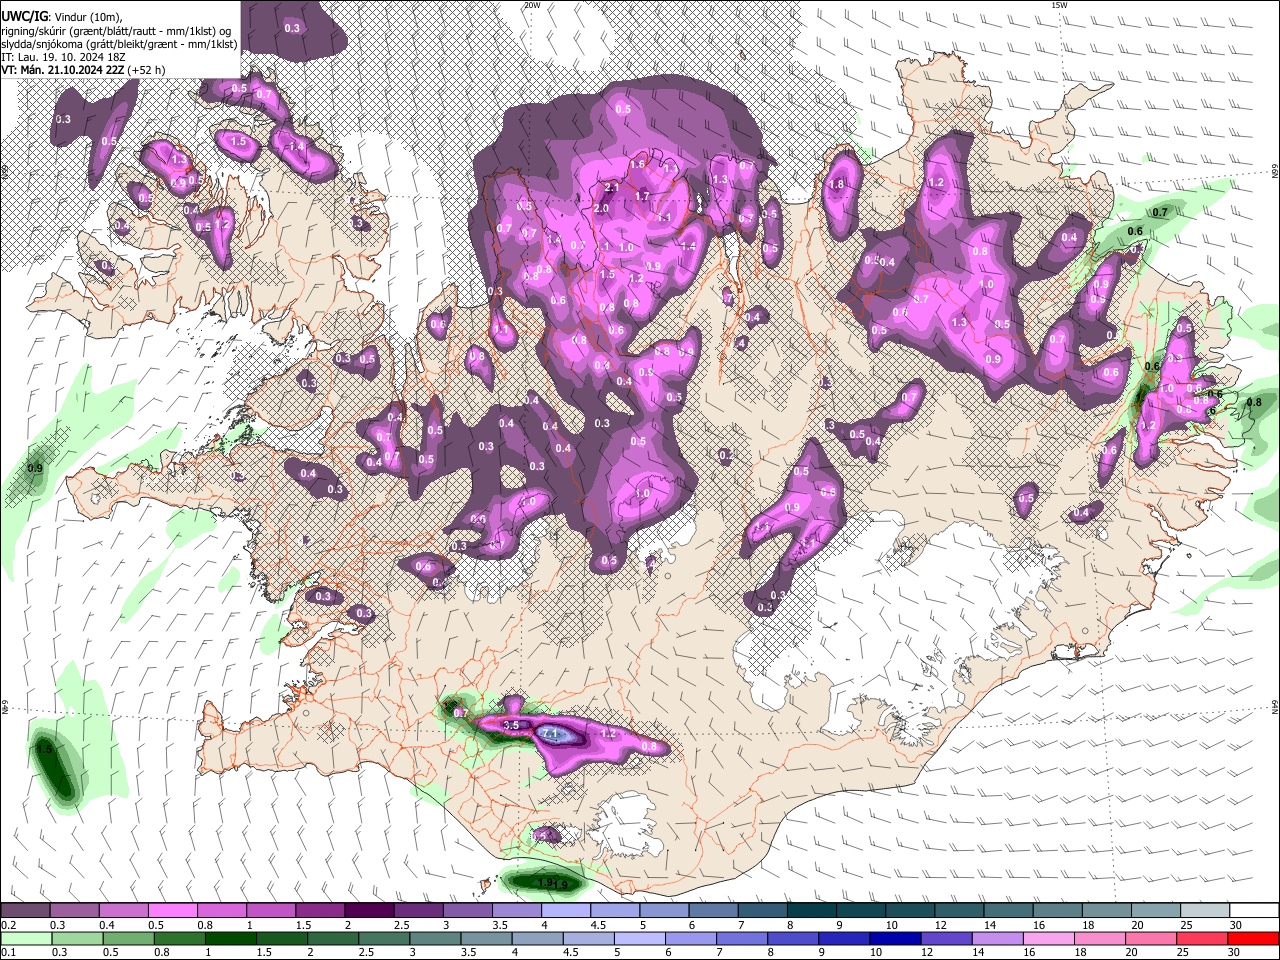Click the 3.5 value next to the 7.1 peak
Screen dimensions: 1280x960
511,724
